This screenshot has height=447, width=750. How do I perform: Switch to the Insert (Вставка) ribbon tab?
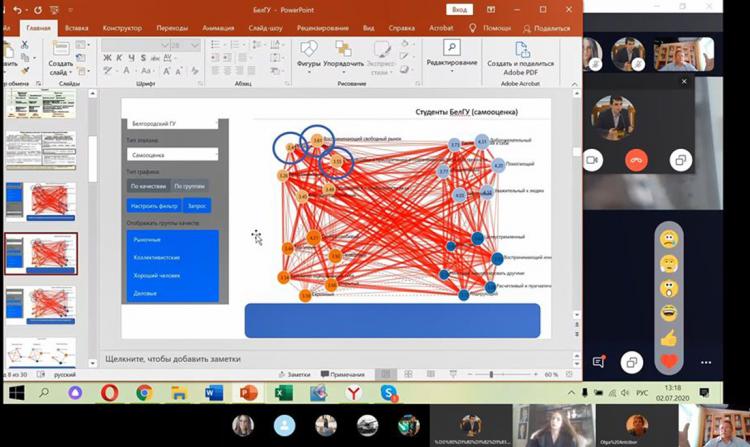[76, 29]
